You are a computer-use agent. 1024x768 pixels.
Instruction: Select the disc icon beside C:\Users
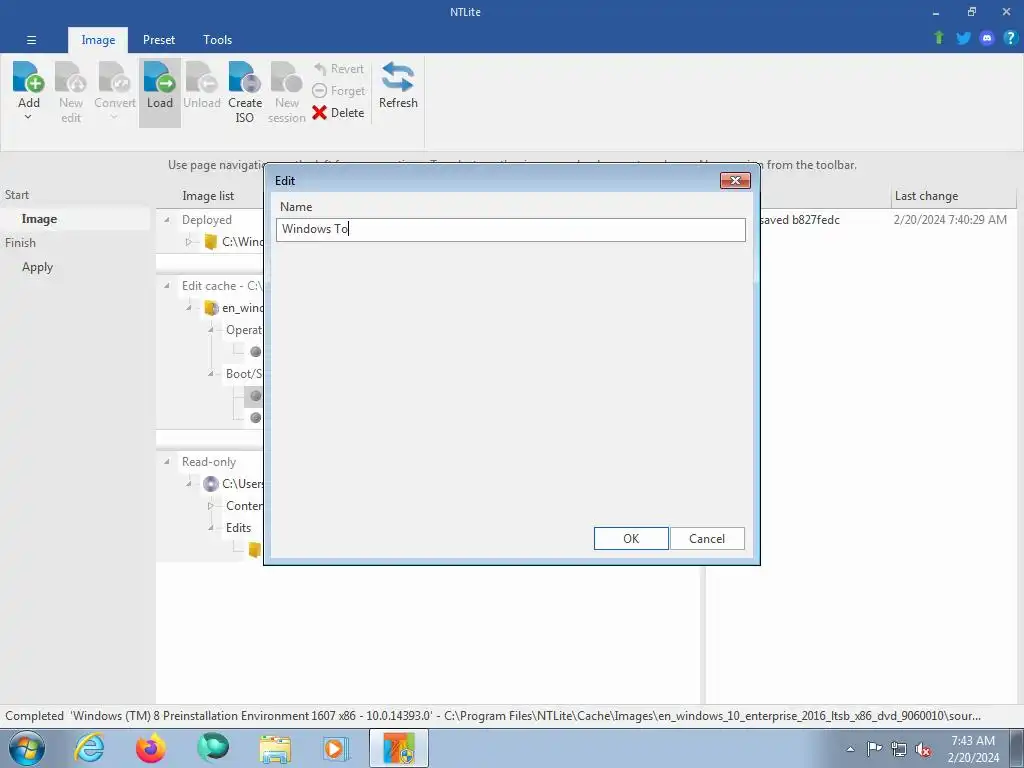click(x=210, y=484)
